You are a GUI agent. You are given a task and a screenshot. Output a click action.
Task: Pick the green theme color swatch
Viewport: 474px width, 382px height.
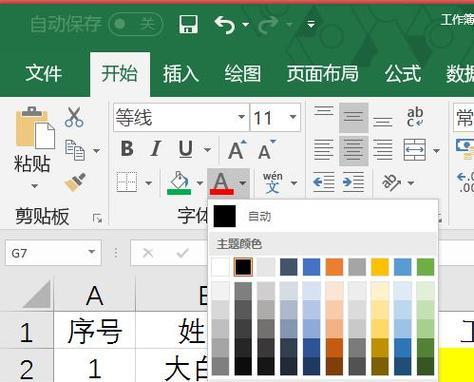click(x=426, y=267)
